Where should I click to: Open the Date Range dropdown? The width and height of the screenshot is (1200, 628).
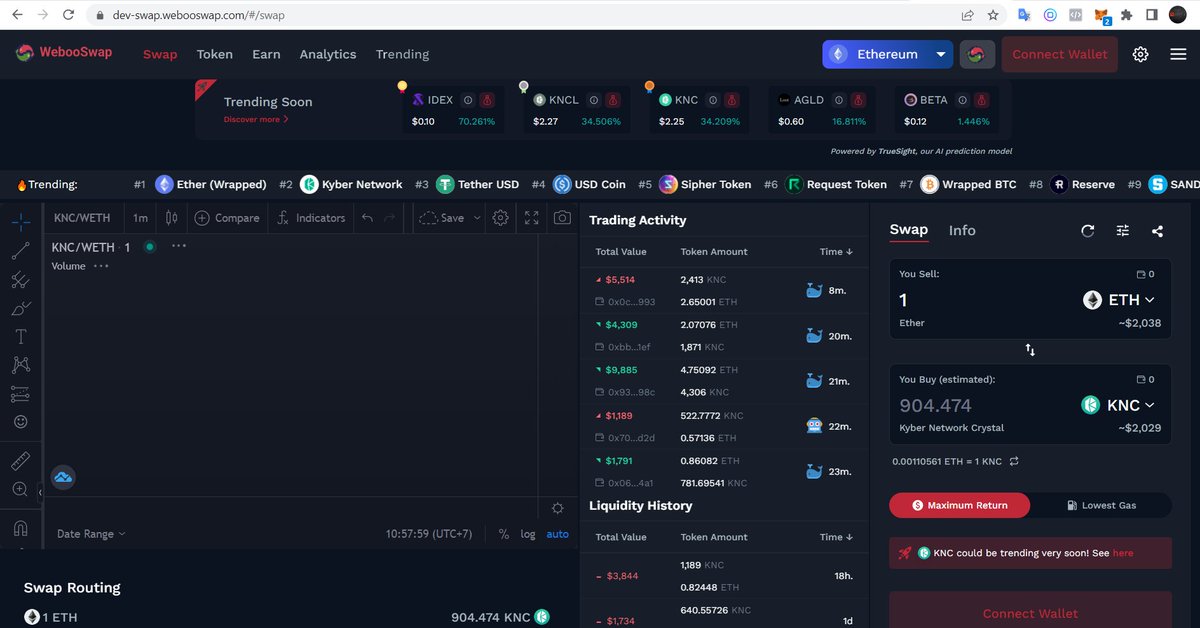91,534
